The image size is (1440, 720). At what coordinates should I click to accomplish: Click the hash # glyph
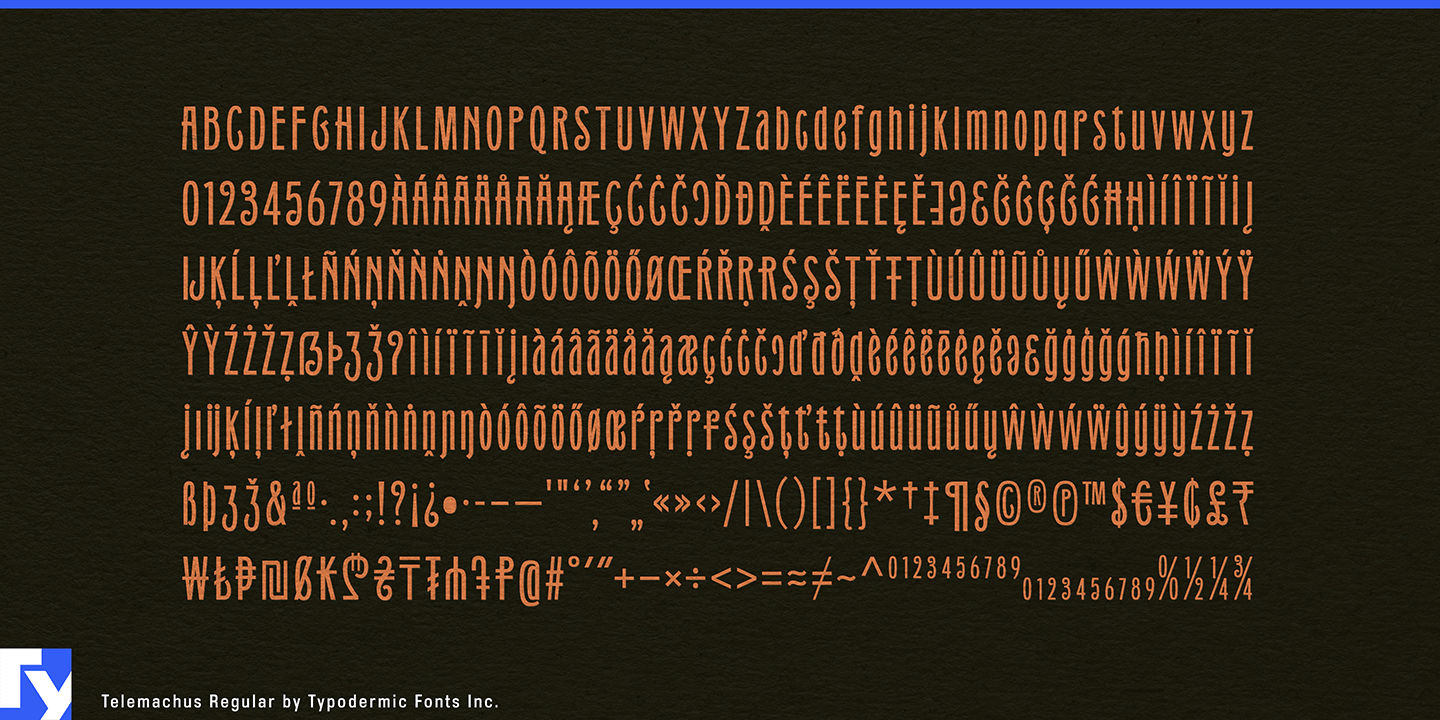[553, 582]
